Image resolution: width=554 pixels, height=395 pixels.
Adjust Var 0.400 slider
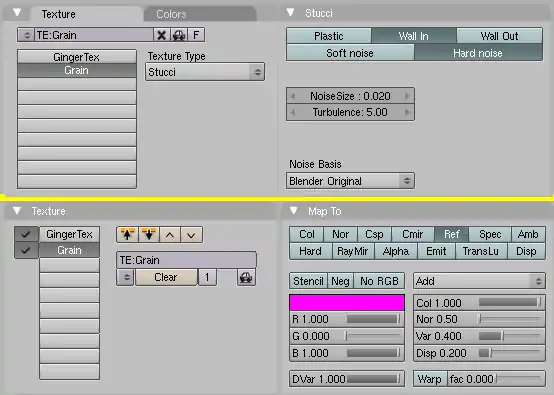[479, 336]
